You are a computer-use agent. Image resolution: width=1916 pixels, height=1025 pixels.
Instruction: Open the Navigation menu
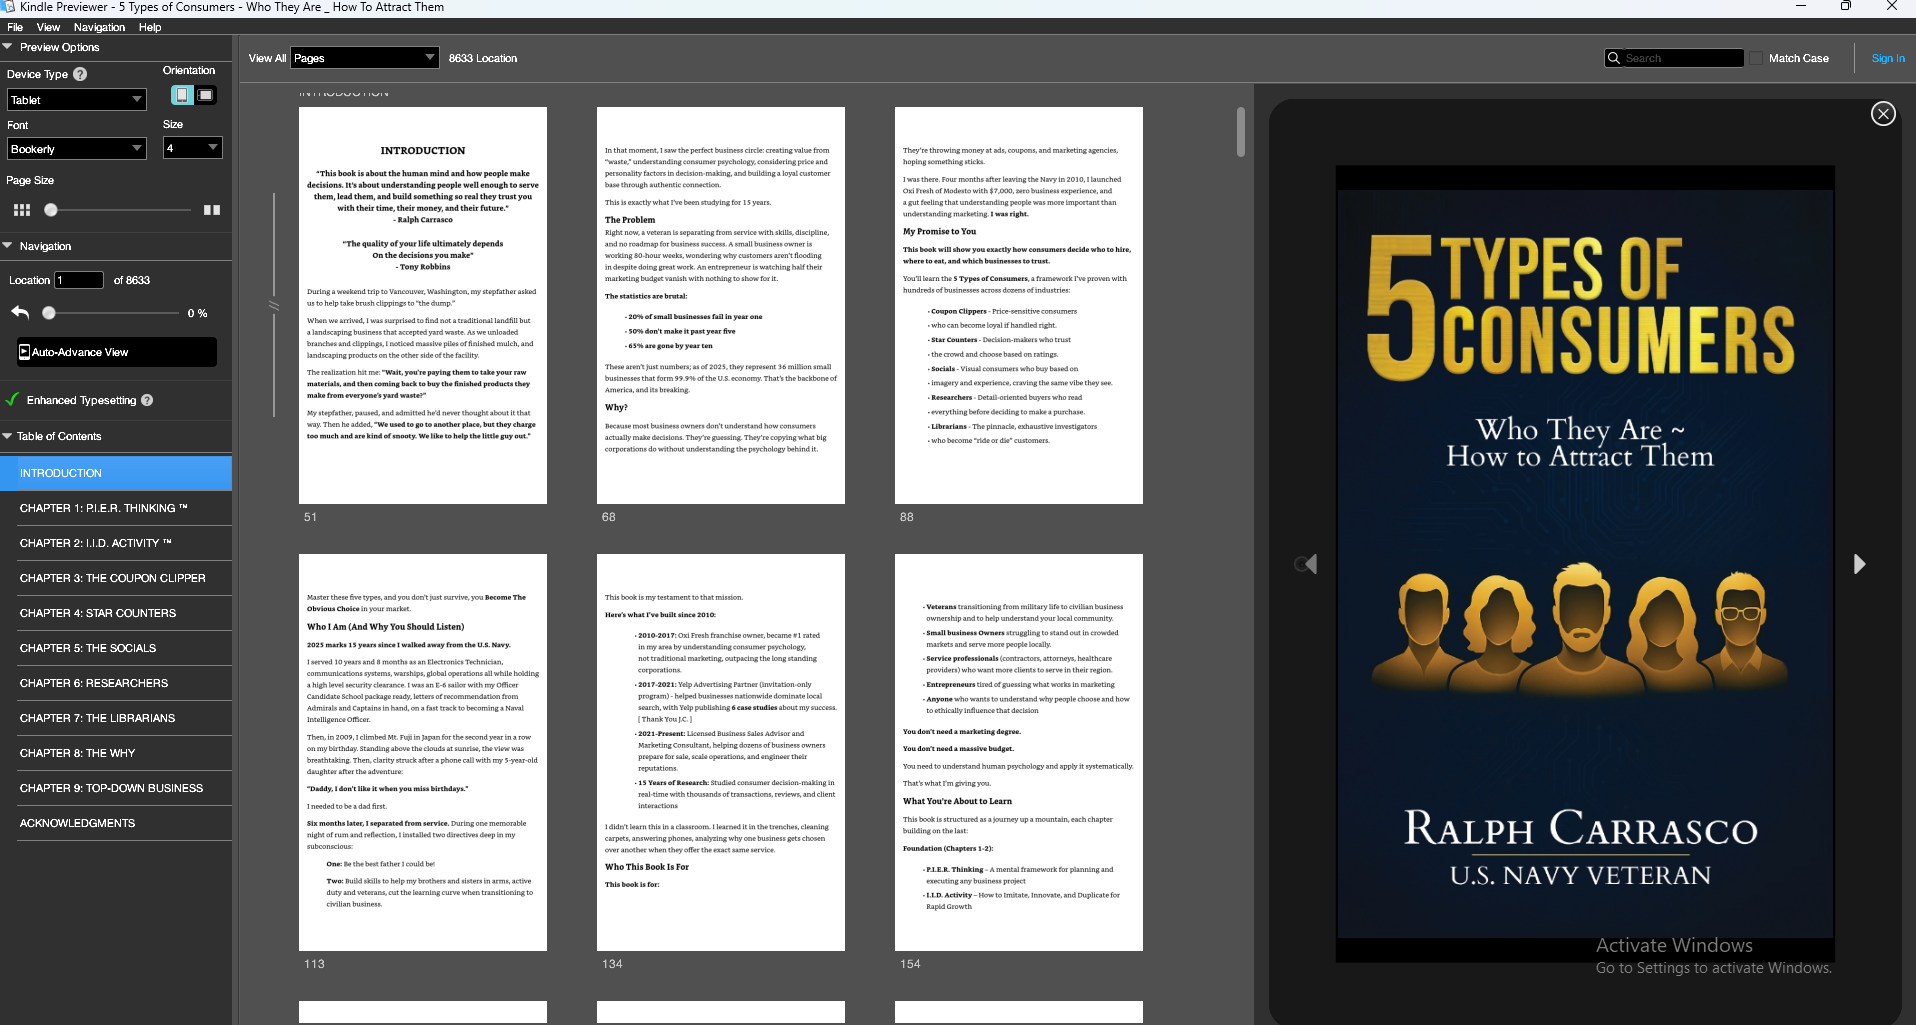[99, 27]
